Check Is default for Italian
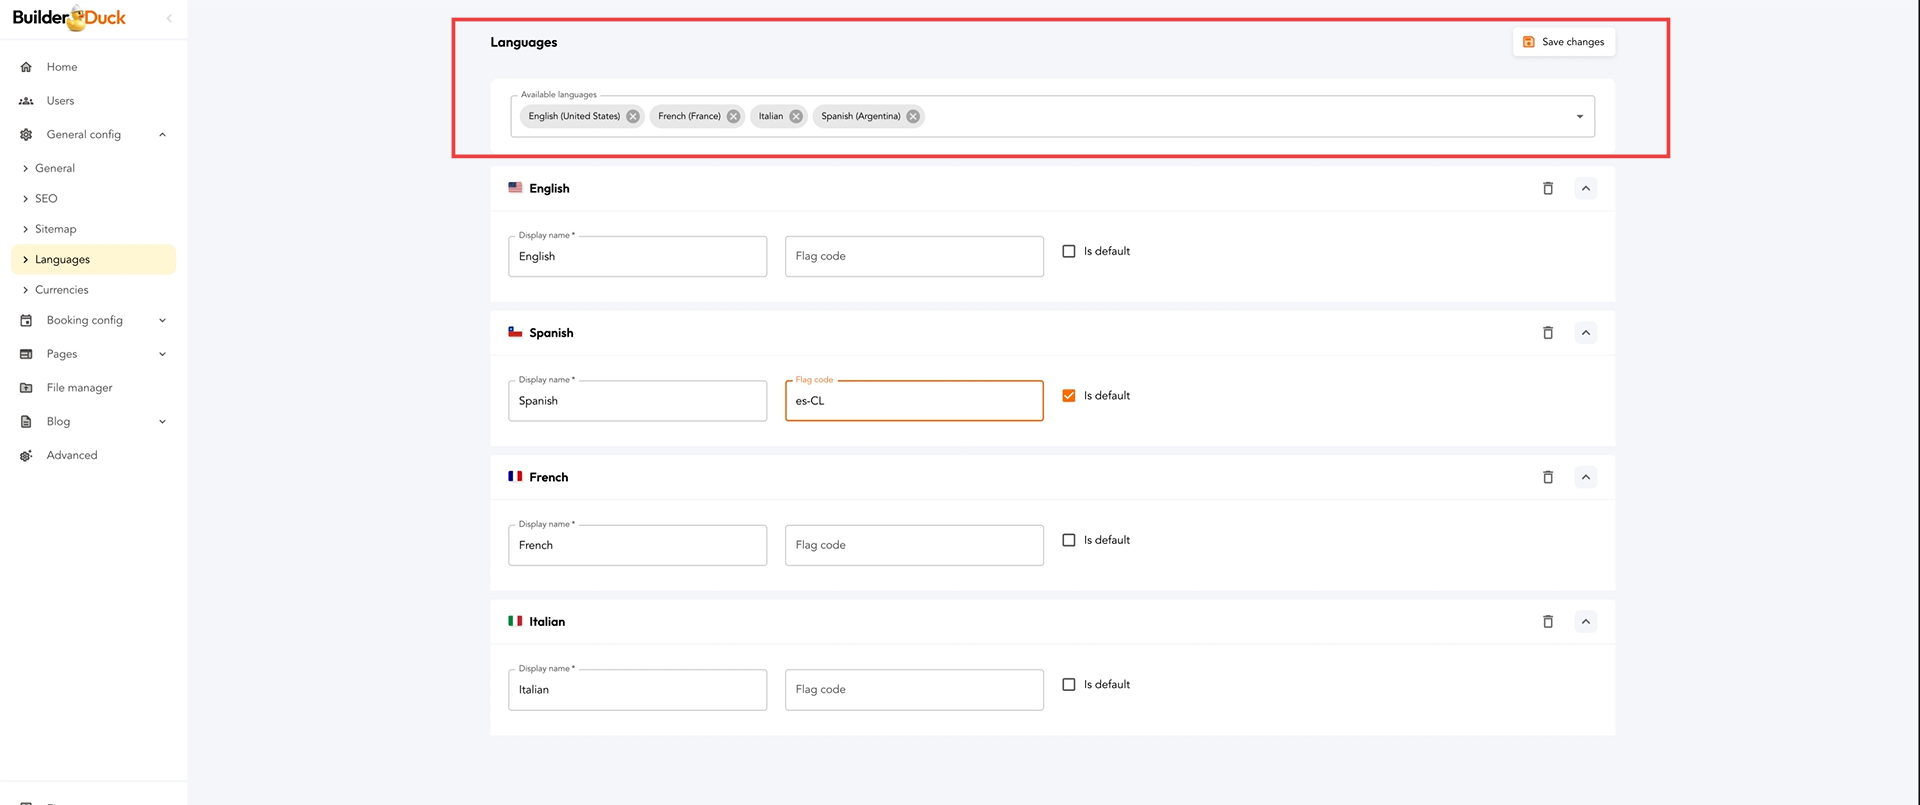The image size is (1920, 805). click(x=1069, y=685)
